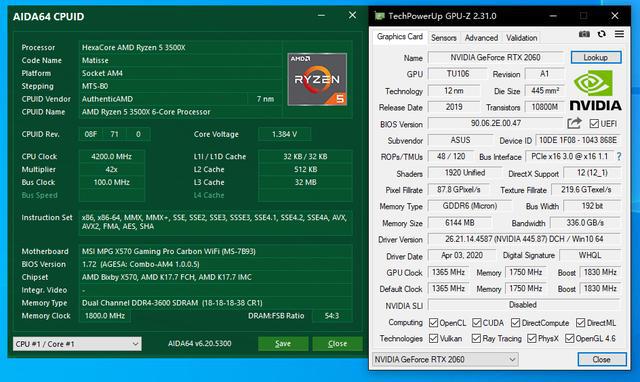Click the Shaders field 1920 Unified
Image resolution: width=640 pixels, height=382 pixels.
465,173
